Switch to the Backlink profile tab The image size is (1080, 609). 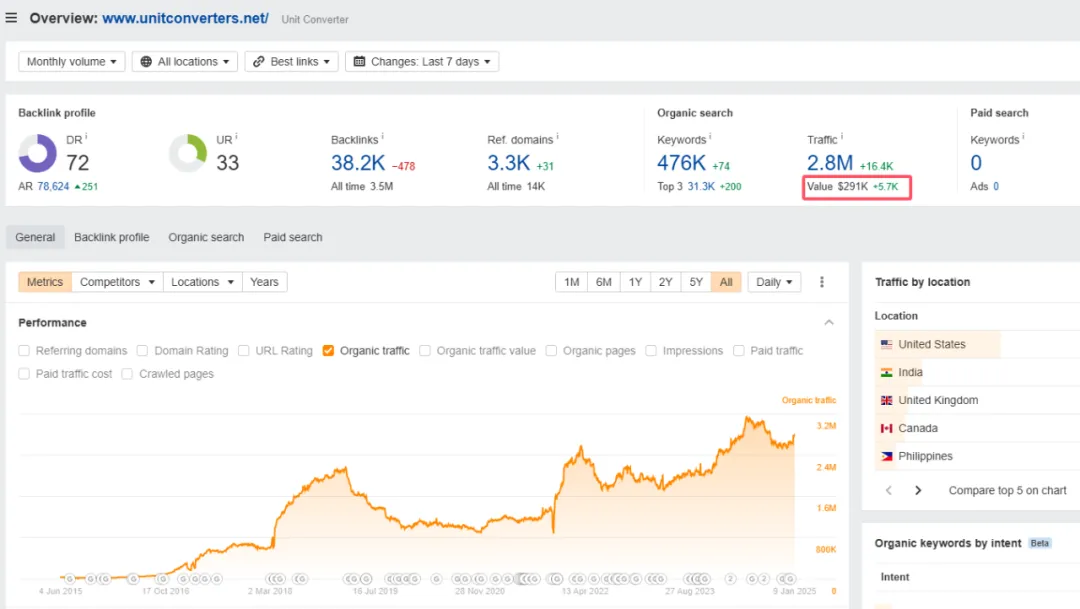coord(112,237)
